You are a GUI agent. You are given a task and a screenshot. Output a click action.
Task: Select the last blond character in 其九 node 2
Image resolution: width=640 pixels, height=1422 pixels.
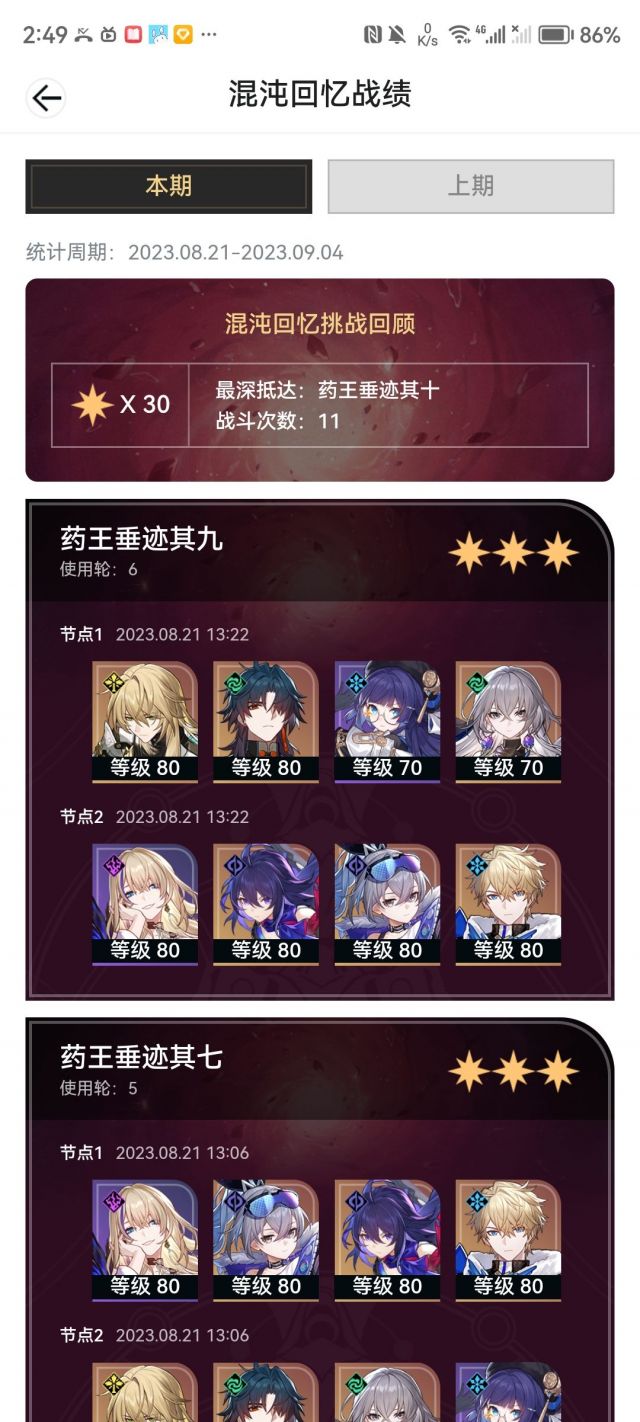coord(508,904)
